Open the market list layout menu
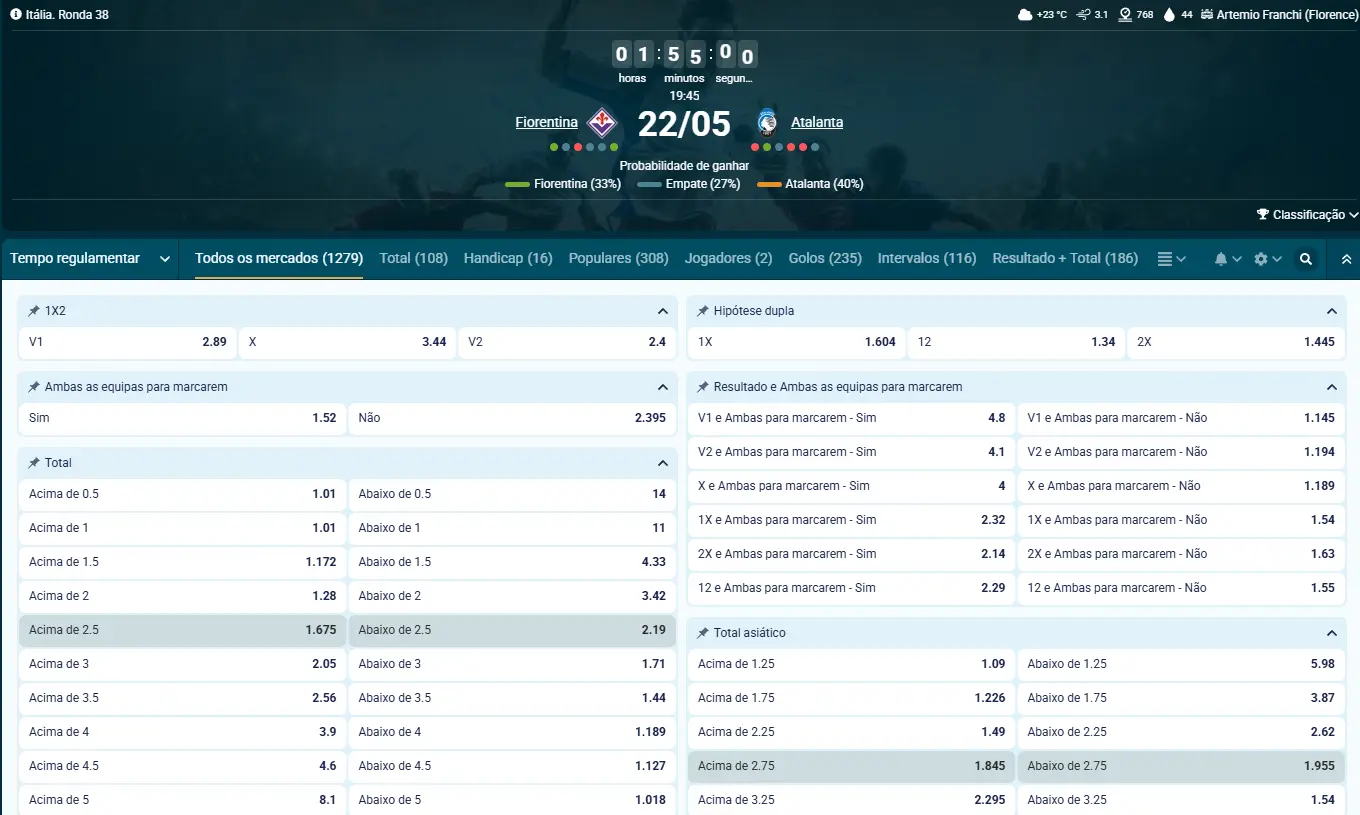This screenshot has width=1360, height=815. point(1172,259)
